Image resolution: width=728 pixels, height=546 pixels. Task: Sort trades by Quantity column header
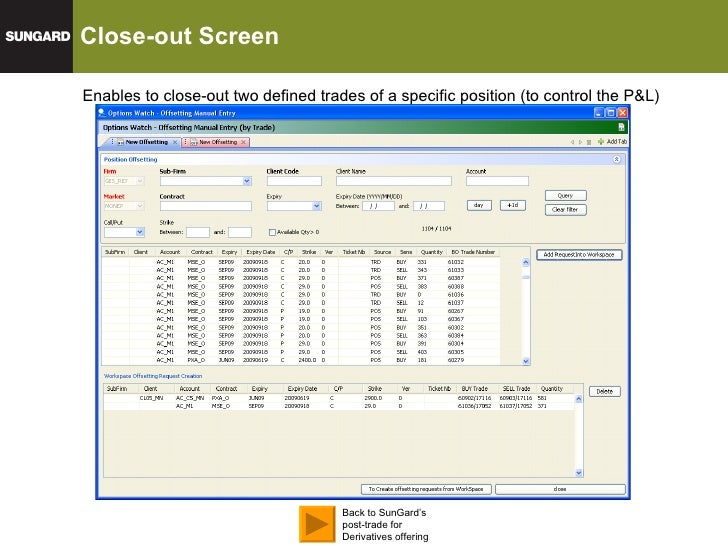coord(431,252)
